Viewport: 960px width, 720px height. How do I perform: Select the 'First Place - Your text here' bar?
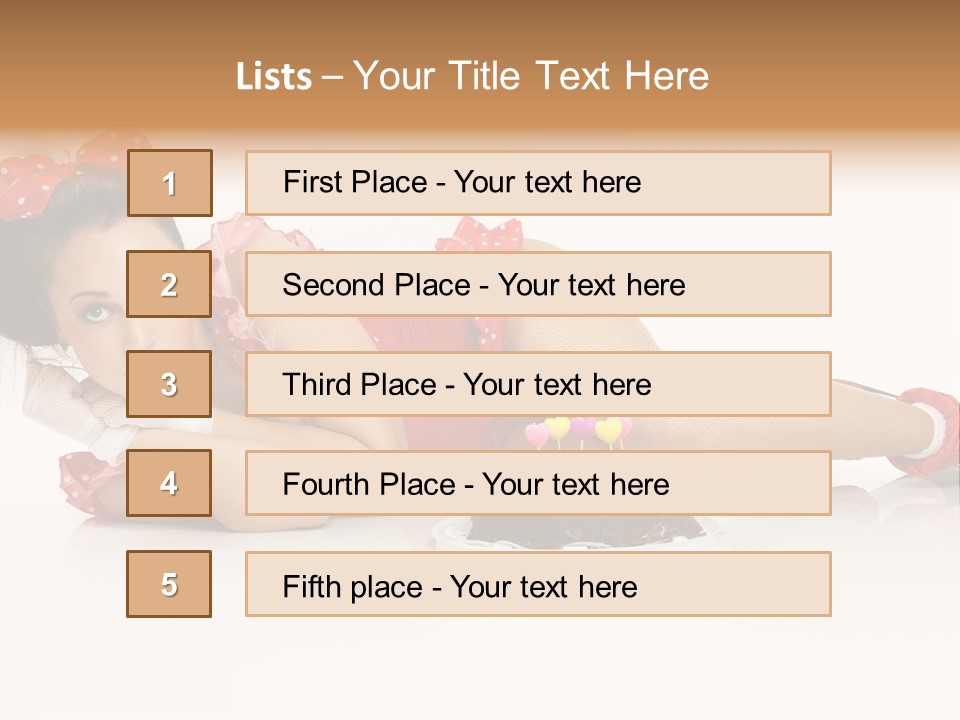point(538,183)
